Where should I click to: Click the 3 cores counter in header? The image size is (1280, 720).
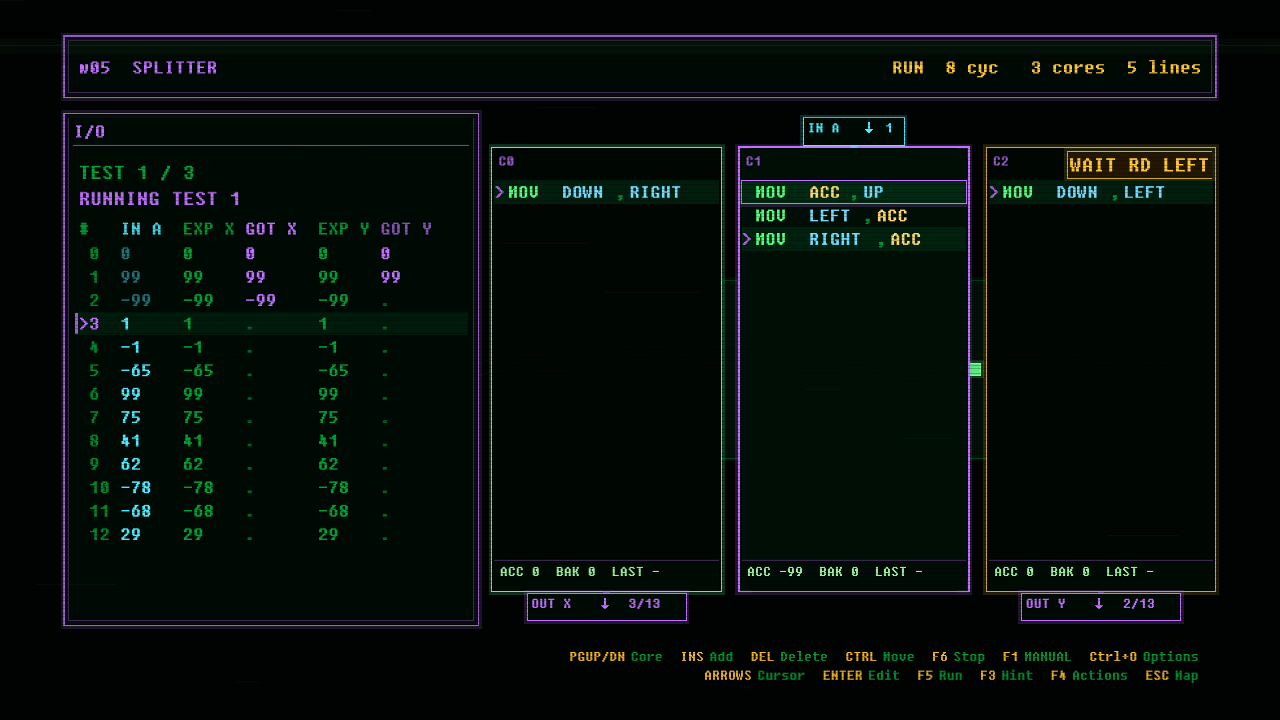click(x=1068, y=68)
